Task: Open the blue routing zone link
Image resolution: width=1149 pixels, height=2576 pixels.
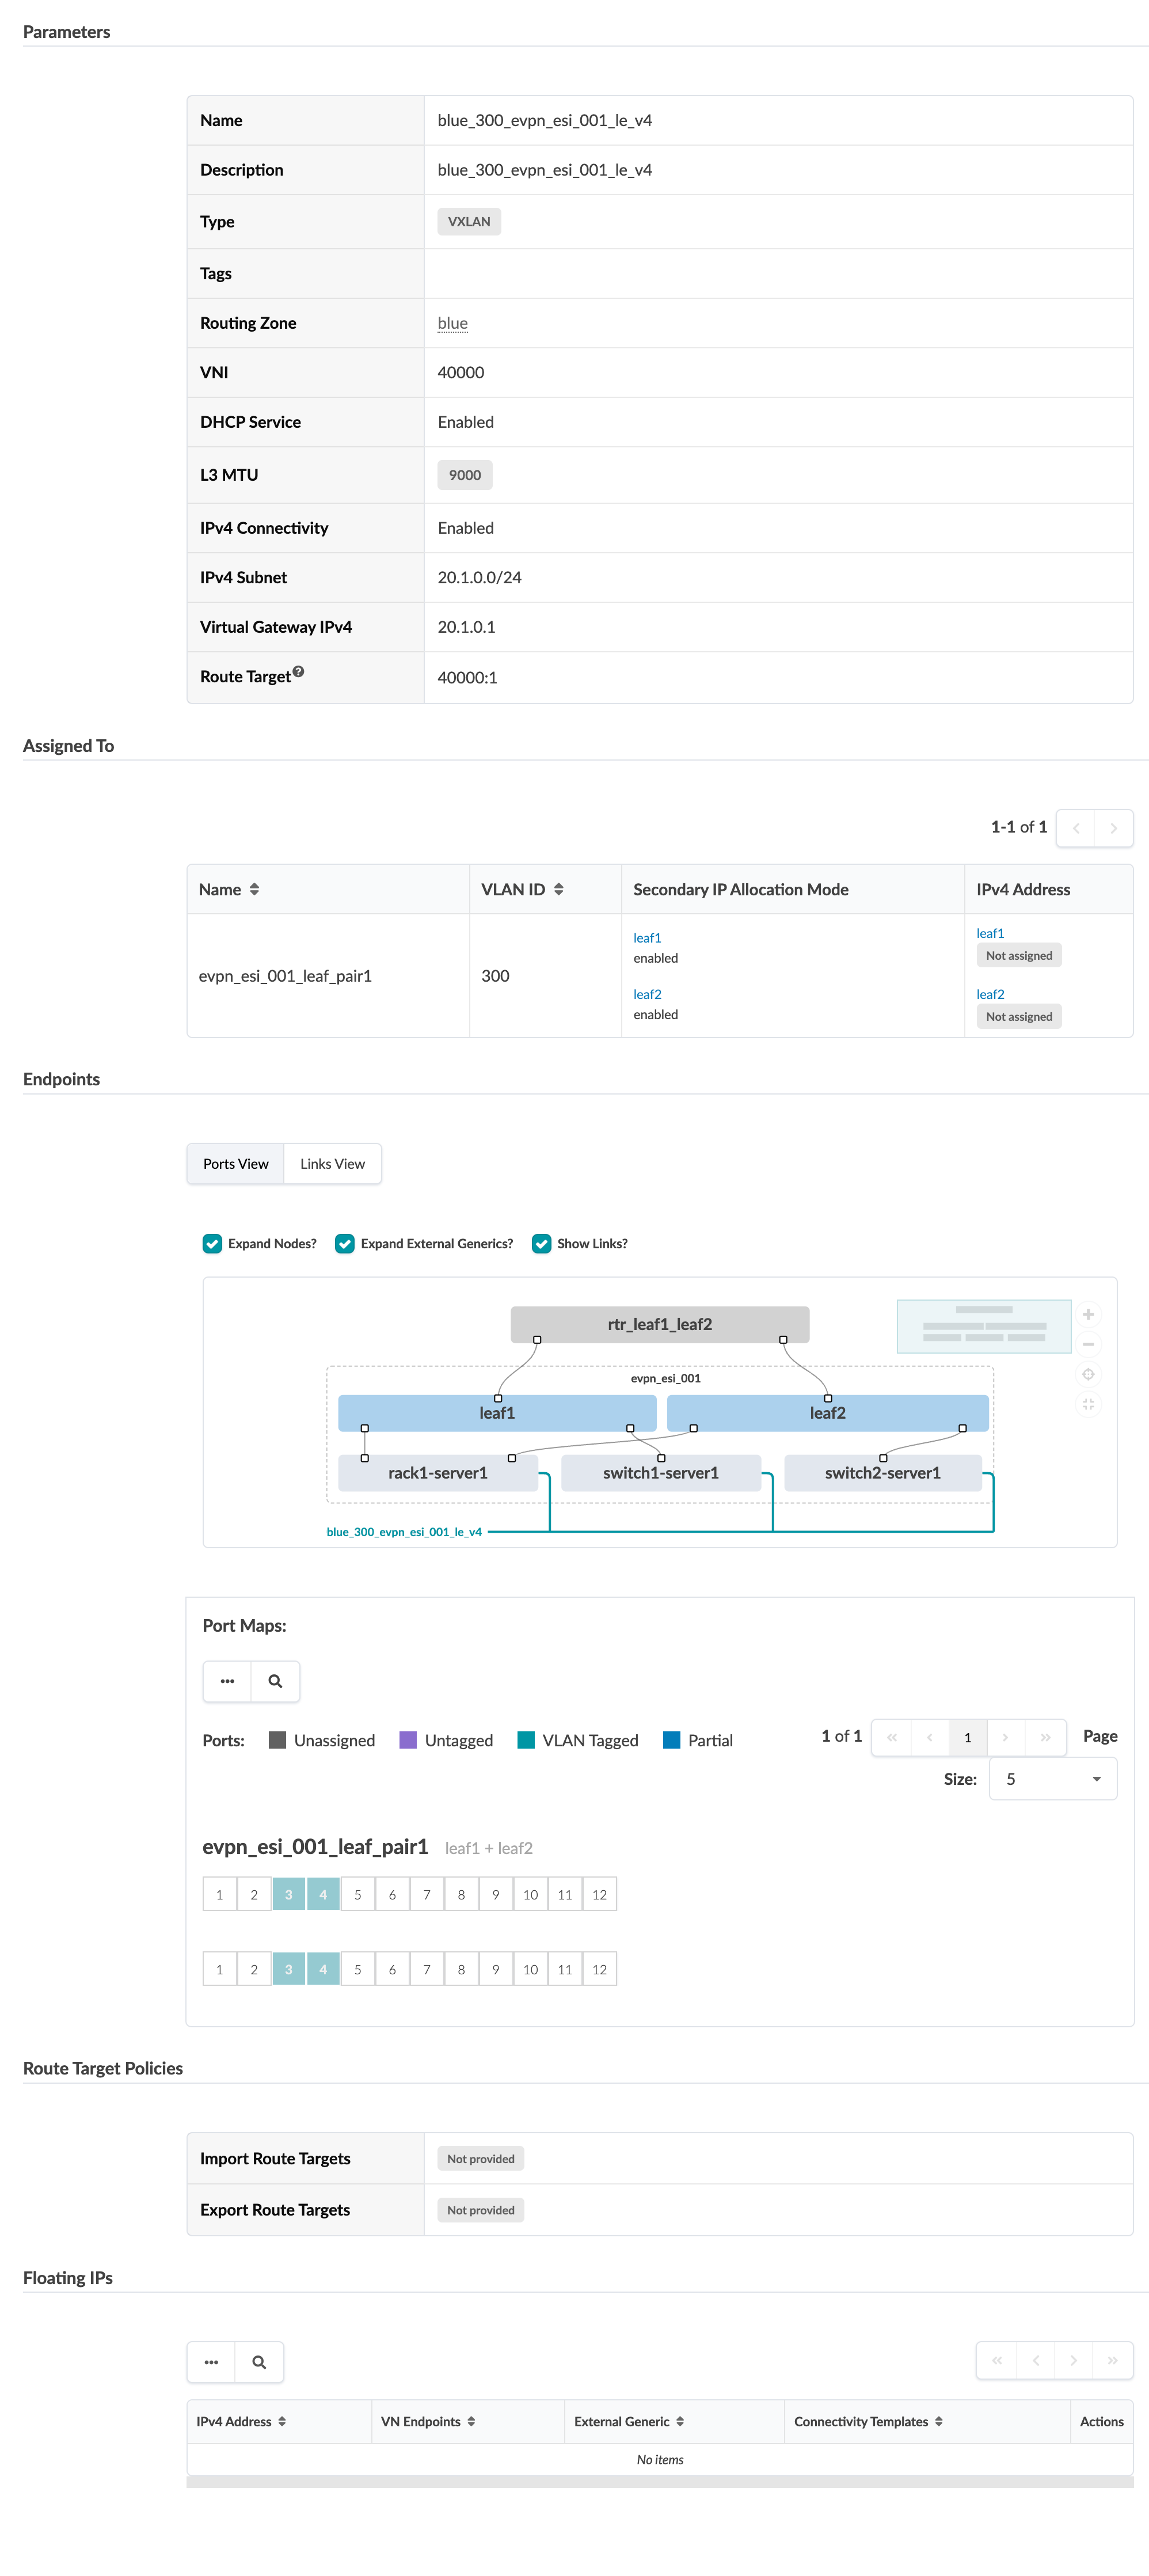Action: click(x=452, y=323)
